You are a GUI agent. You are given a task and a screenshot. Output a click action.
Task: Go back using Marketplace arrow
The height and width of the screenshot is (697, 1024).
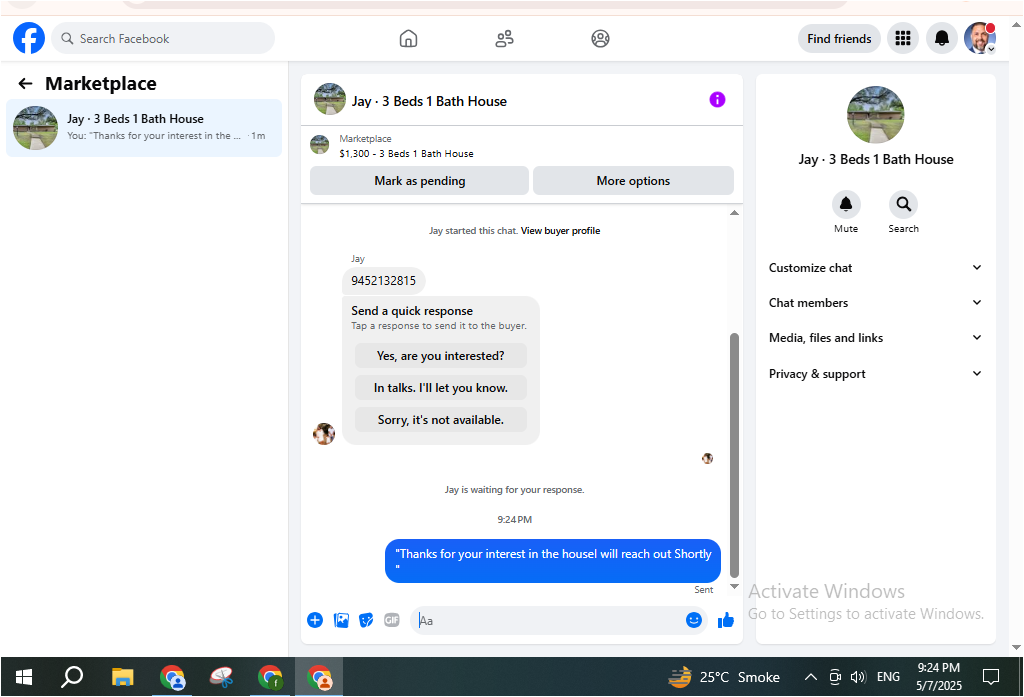(x=25, y=84)
